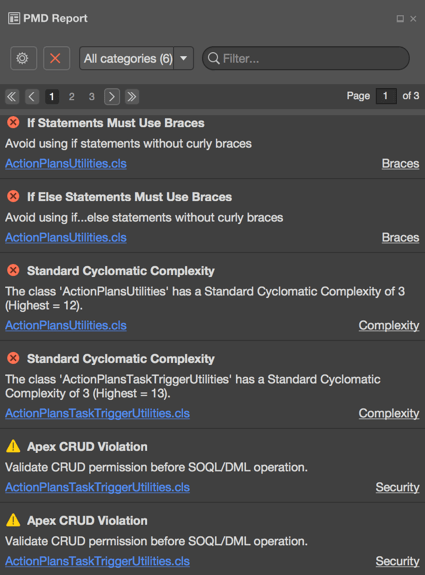The image size is (425, 575).
Task: Click the Page number input box
Action: tap(386, 96)
